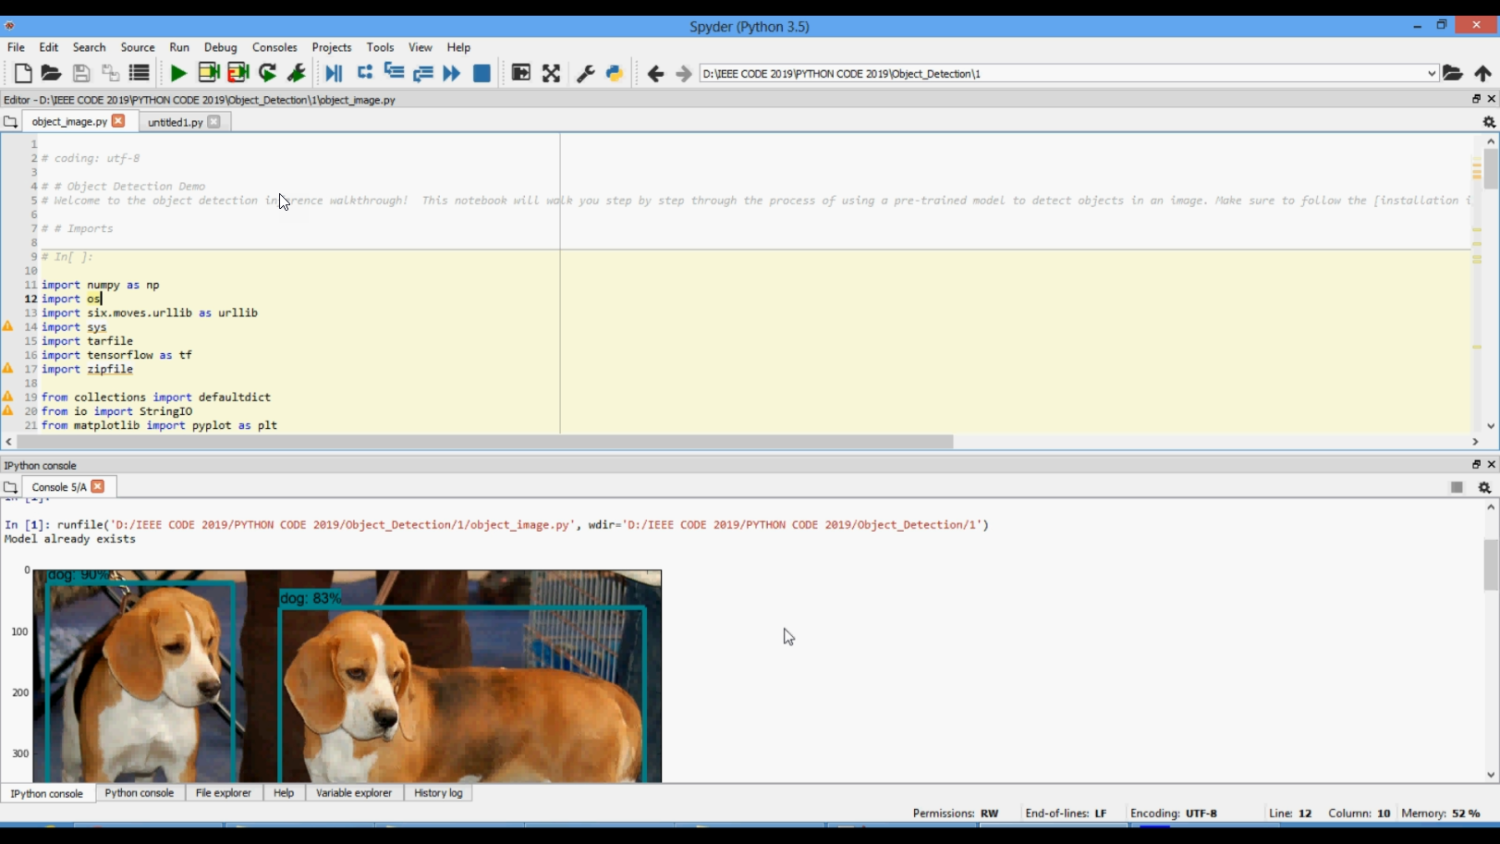Click the editor horizontal scrollbar
1500x844 pixels.
tap(485, 441)
